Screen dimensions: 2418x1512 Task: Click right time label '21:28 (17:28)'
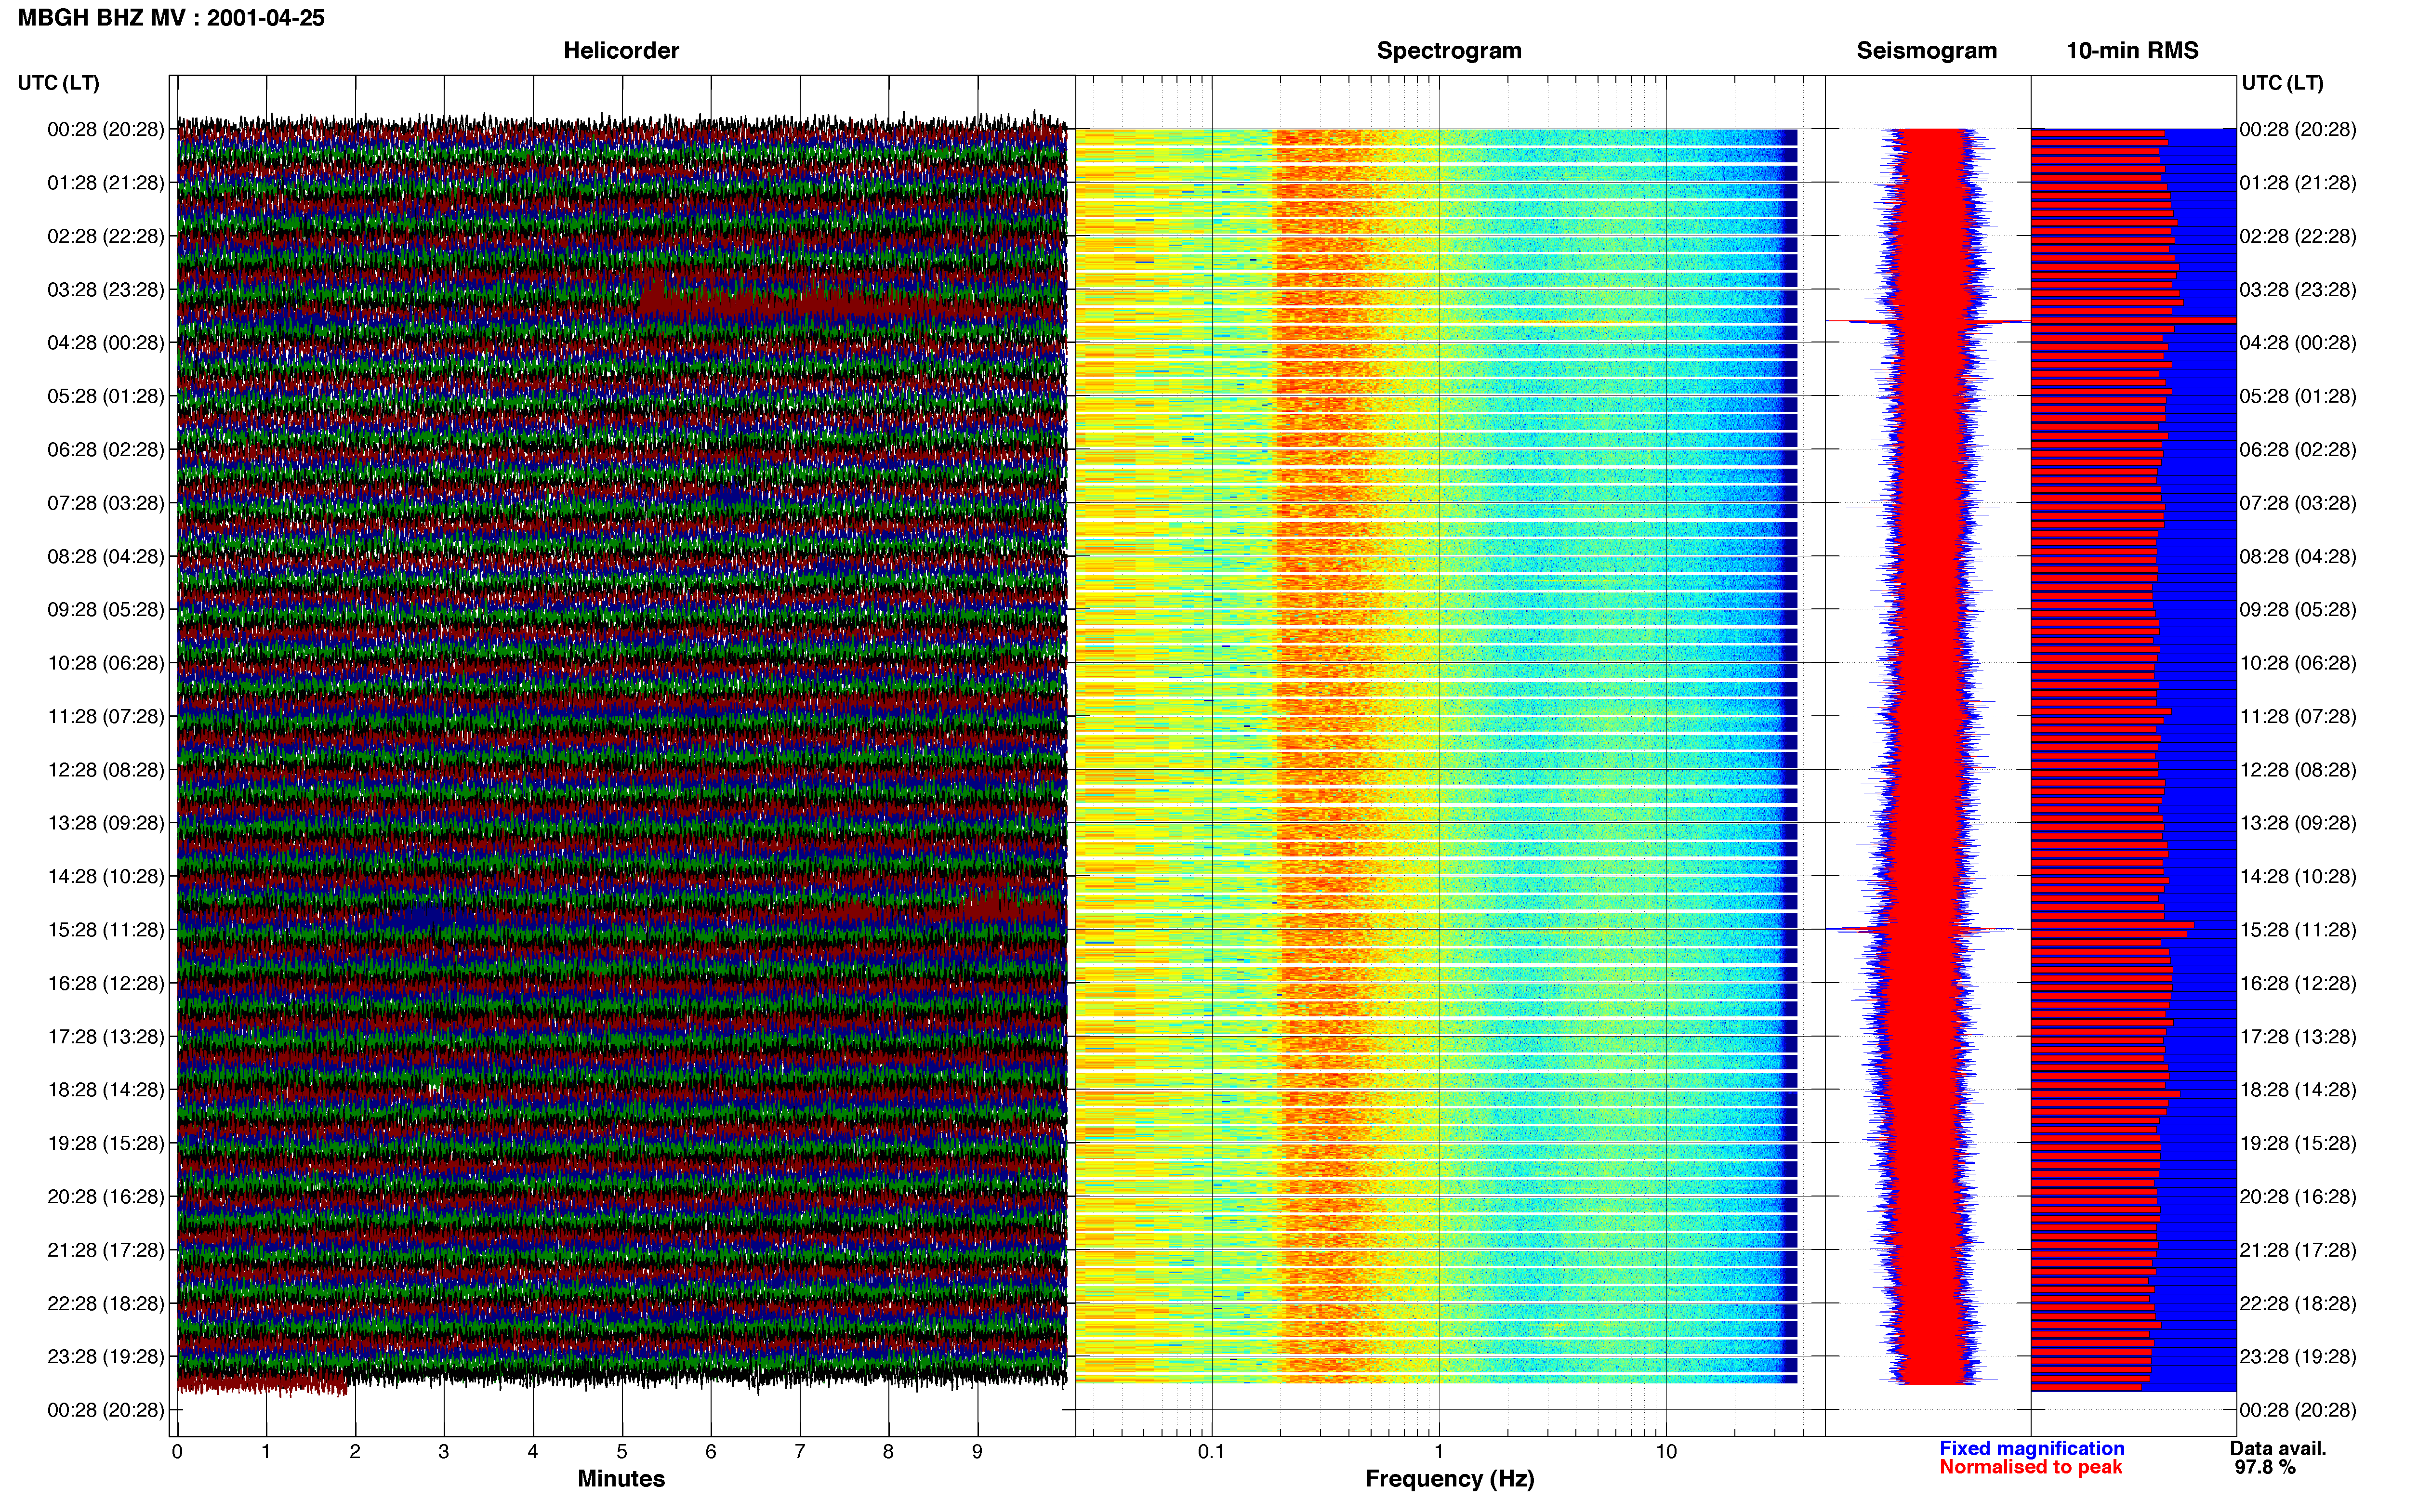coord(2298,1250)
